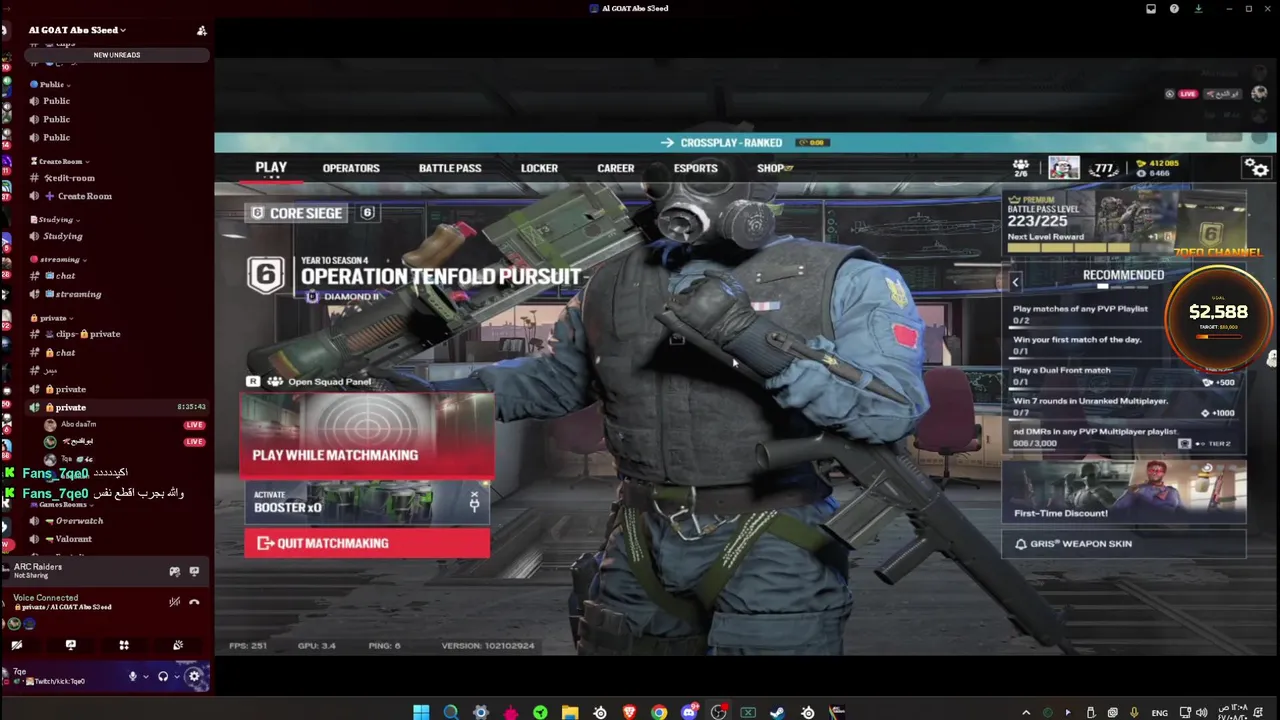This screenshot has width=1280, height=720.
Task: Click Discord disconnect from voice phone icon
Action: point(194,602)
